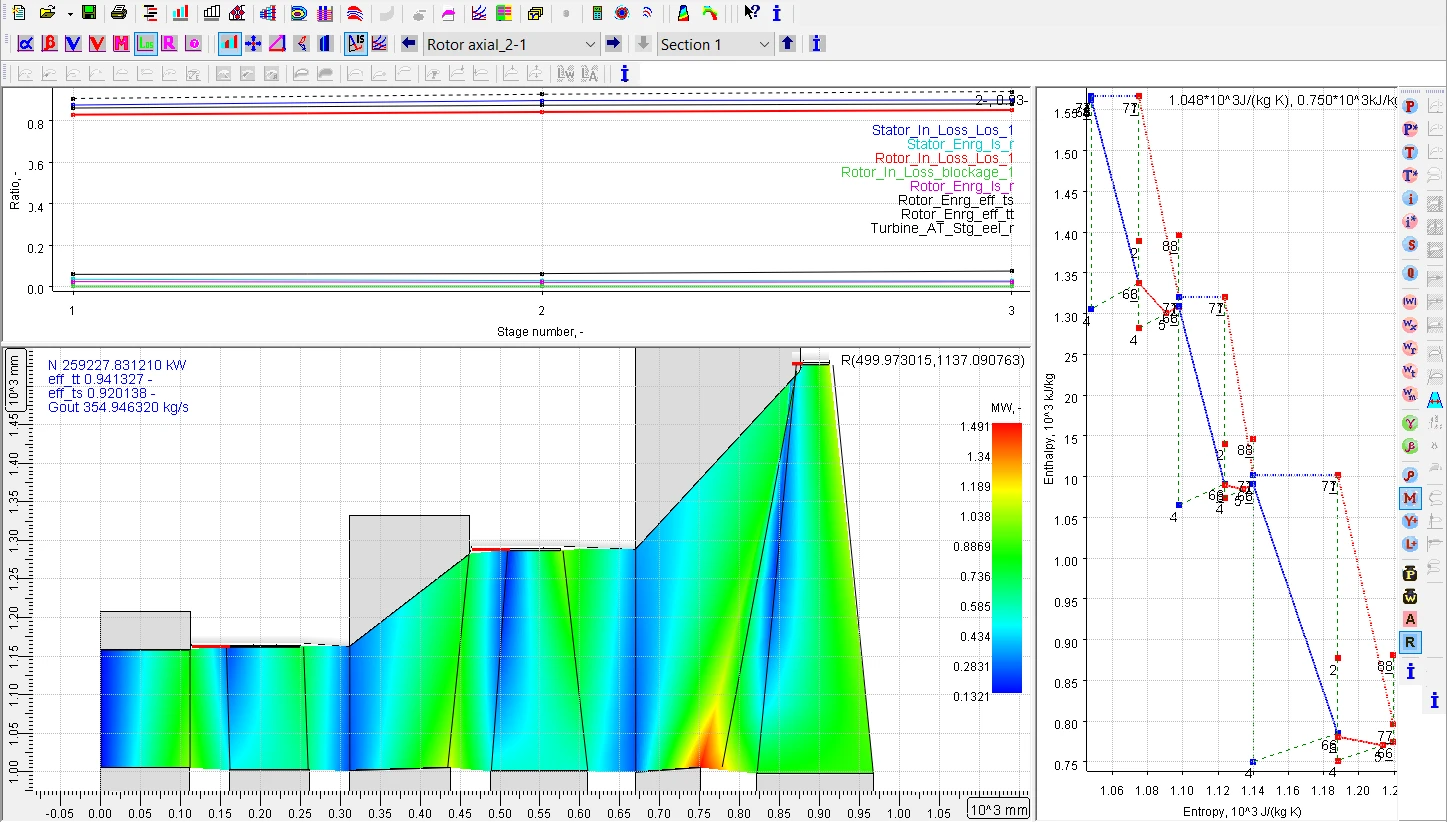Show static pressure P in right sidebar
Image resolution: width=1447 pixels, height=822 pixels.
click(1410, 106)
